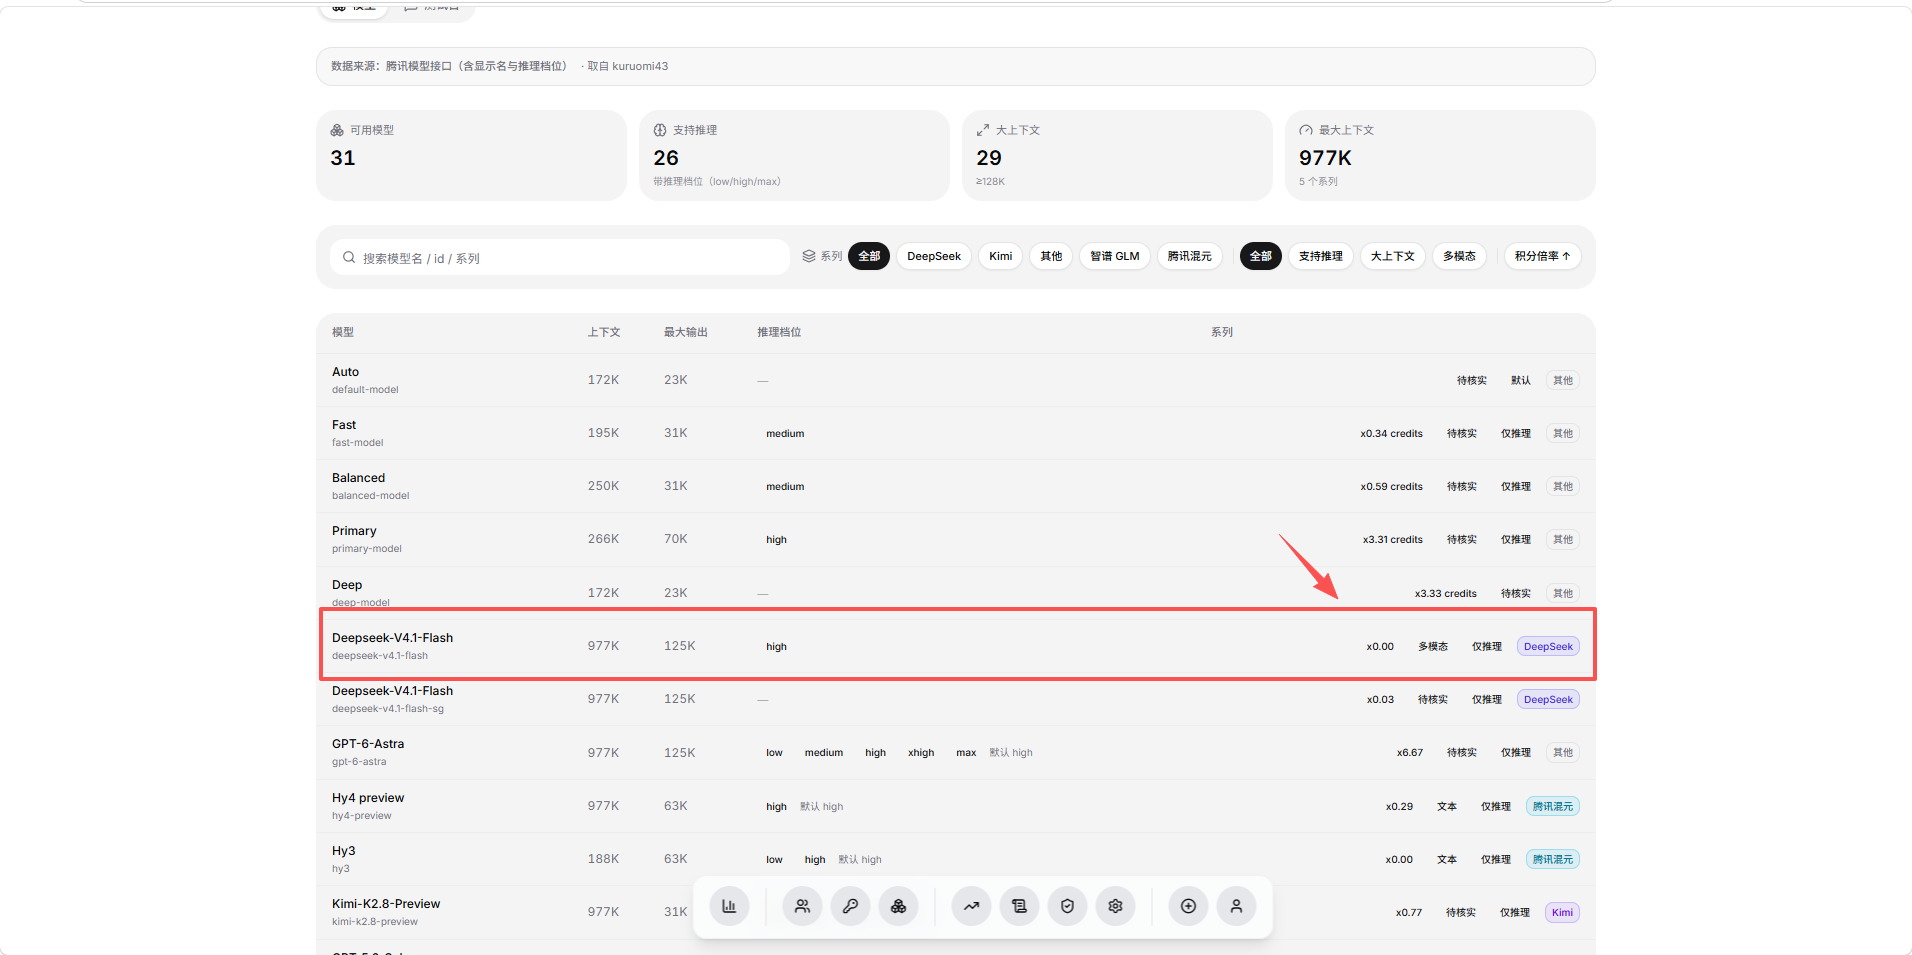Click the expand arrows icon on 大上下文 card
This screenshot has width=1912, height=955.
(983, 130)
